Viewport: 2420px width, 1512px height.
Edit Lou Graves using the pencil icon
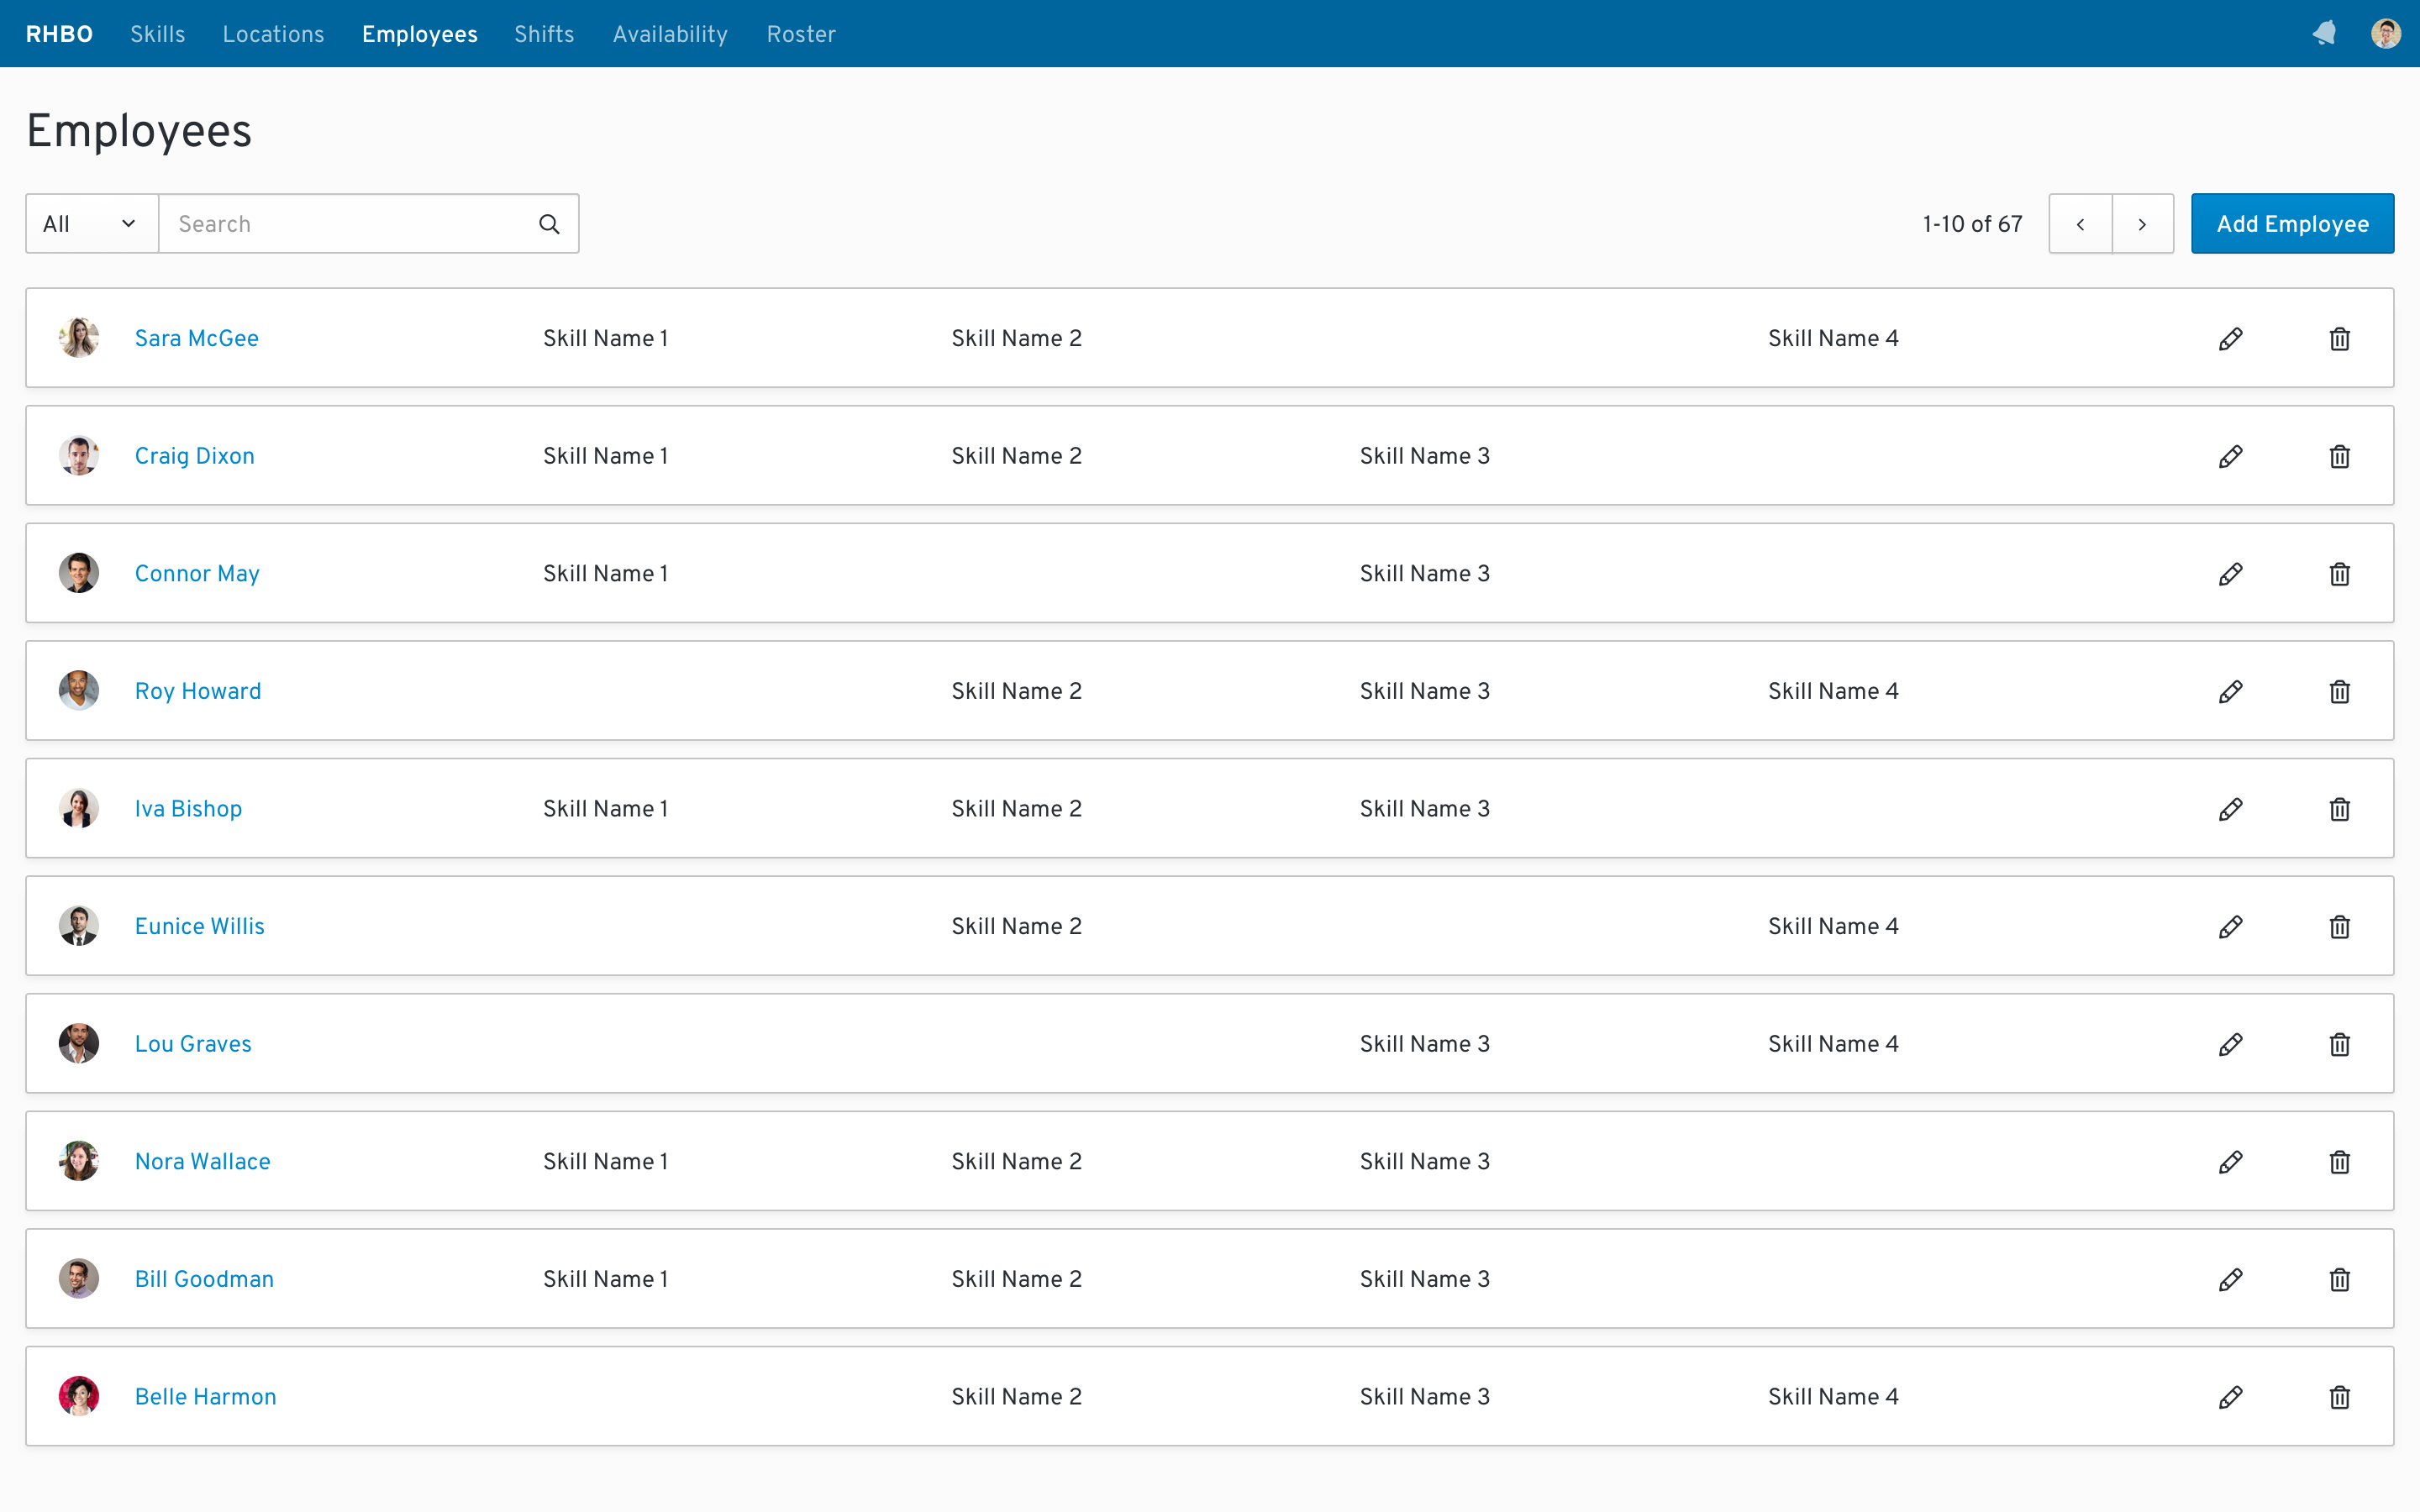(2230, 1044)
